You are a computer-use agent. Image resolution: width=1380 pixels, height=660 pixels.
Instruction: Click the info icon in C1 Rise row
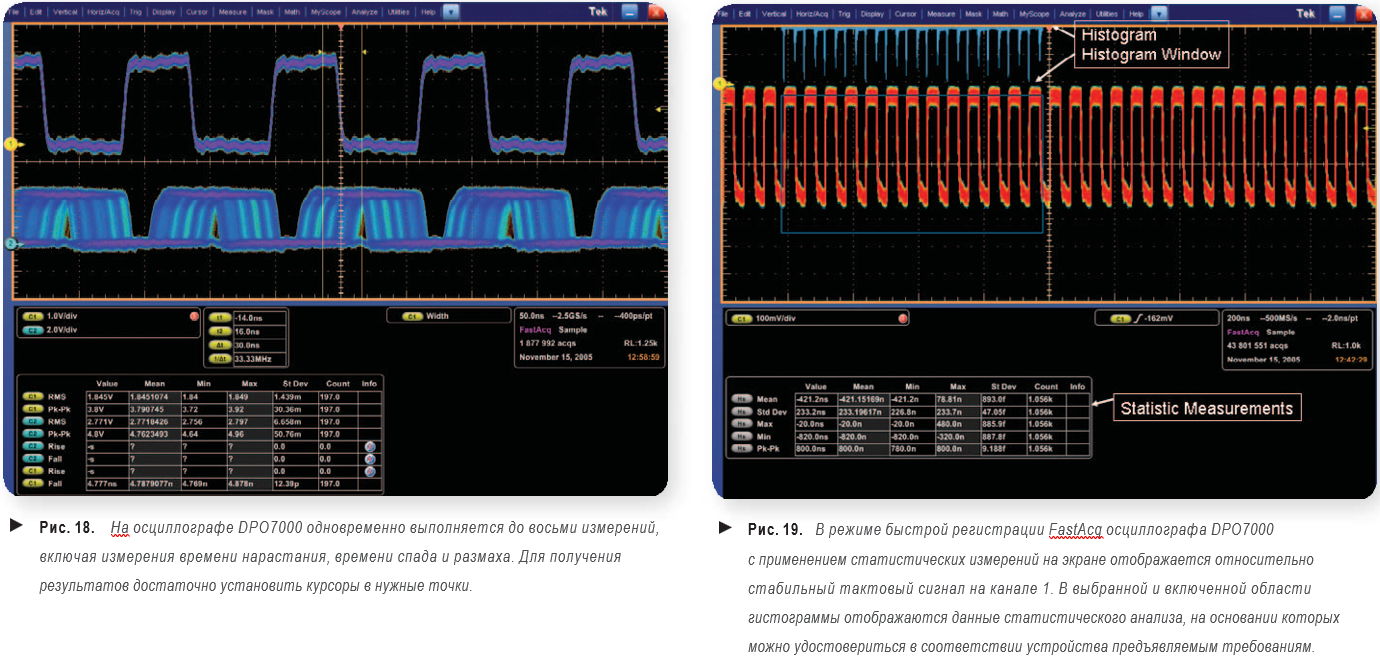(370, 471)
